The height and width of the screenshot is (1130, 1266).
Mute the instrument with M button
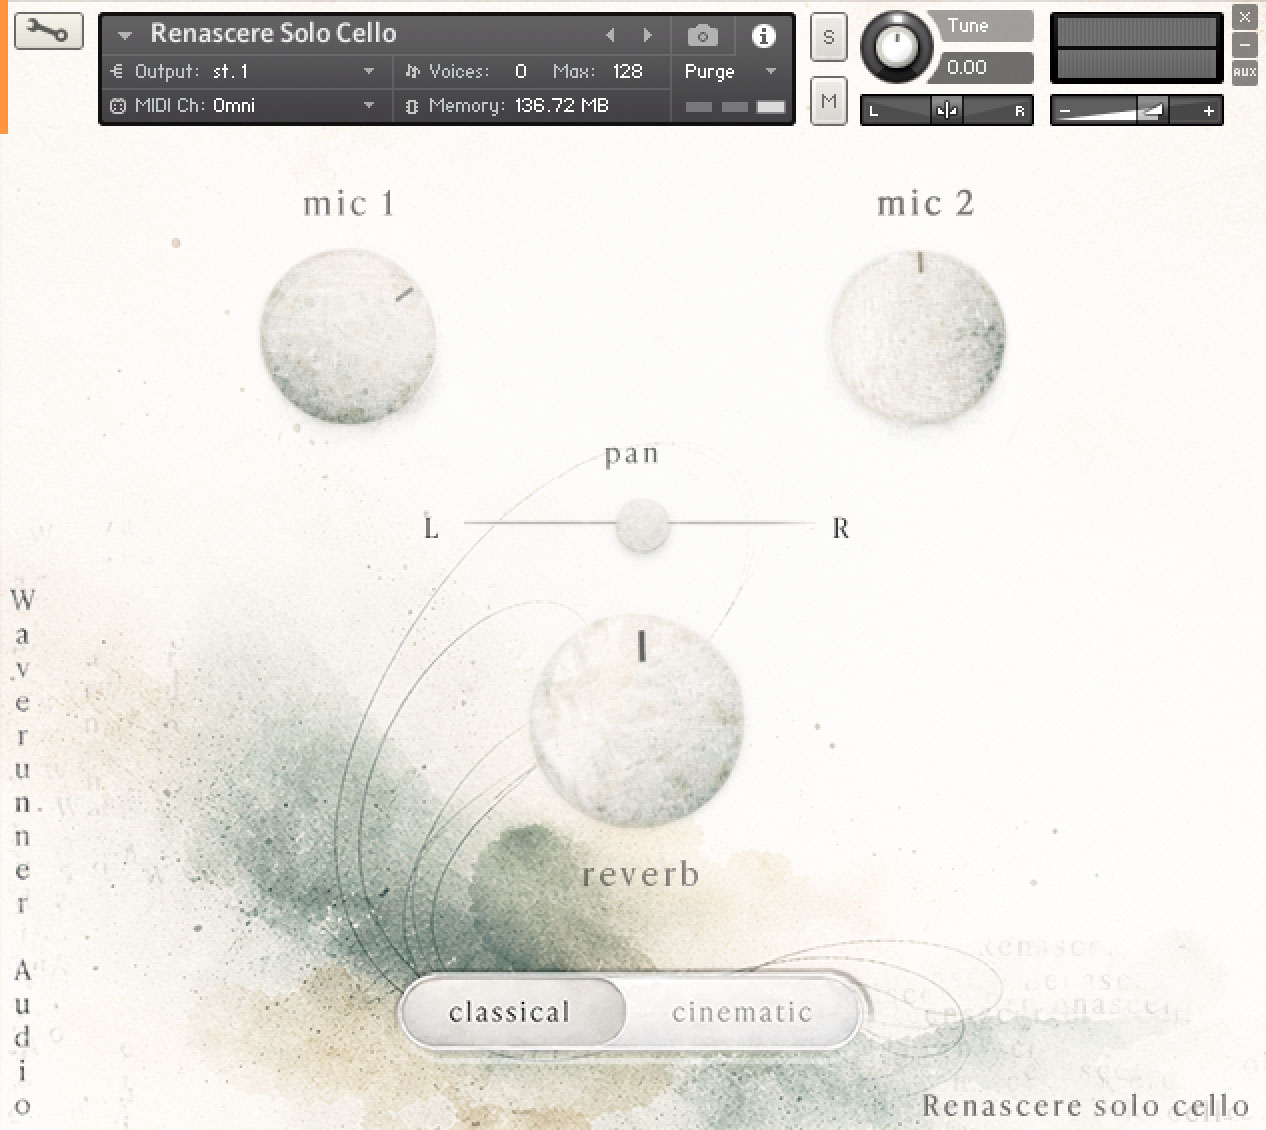point(828,101)
